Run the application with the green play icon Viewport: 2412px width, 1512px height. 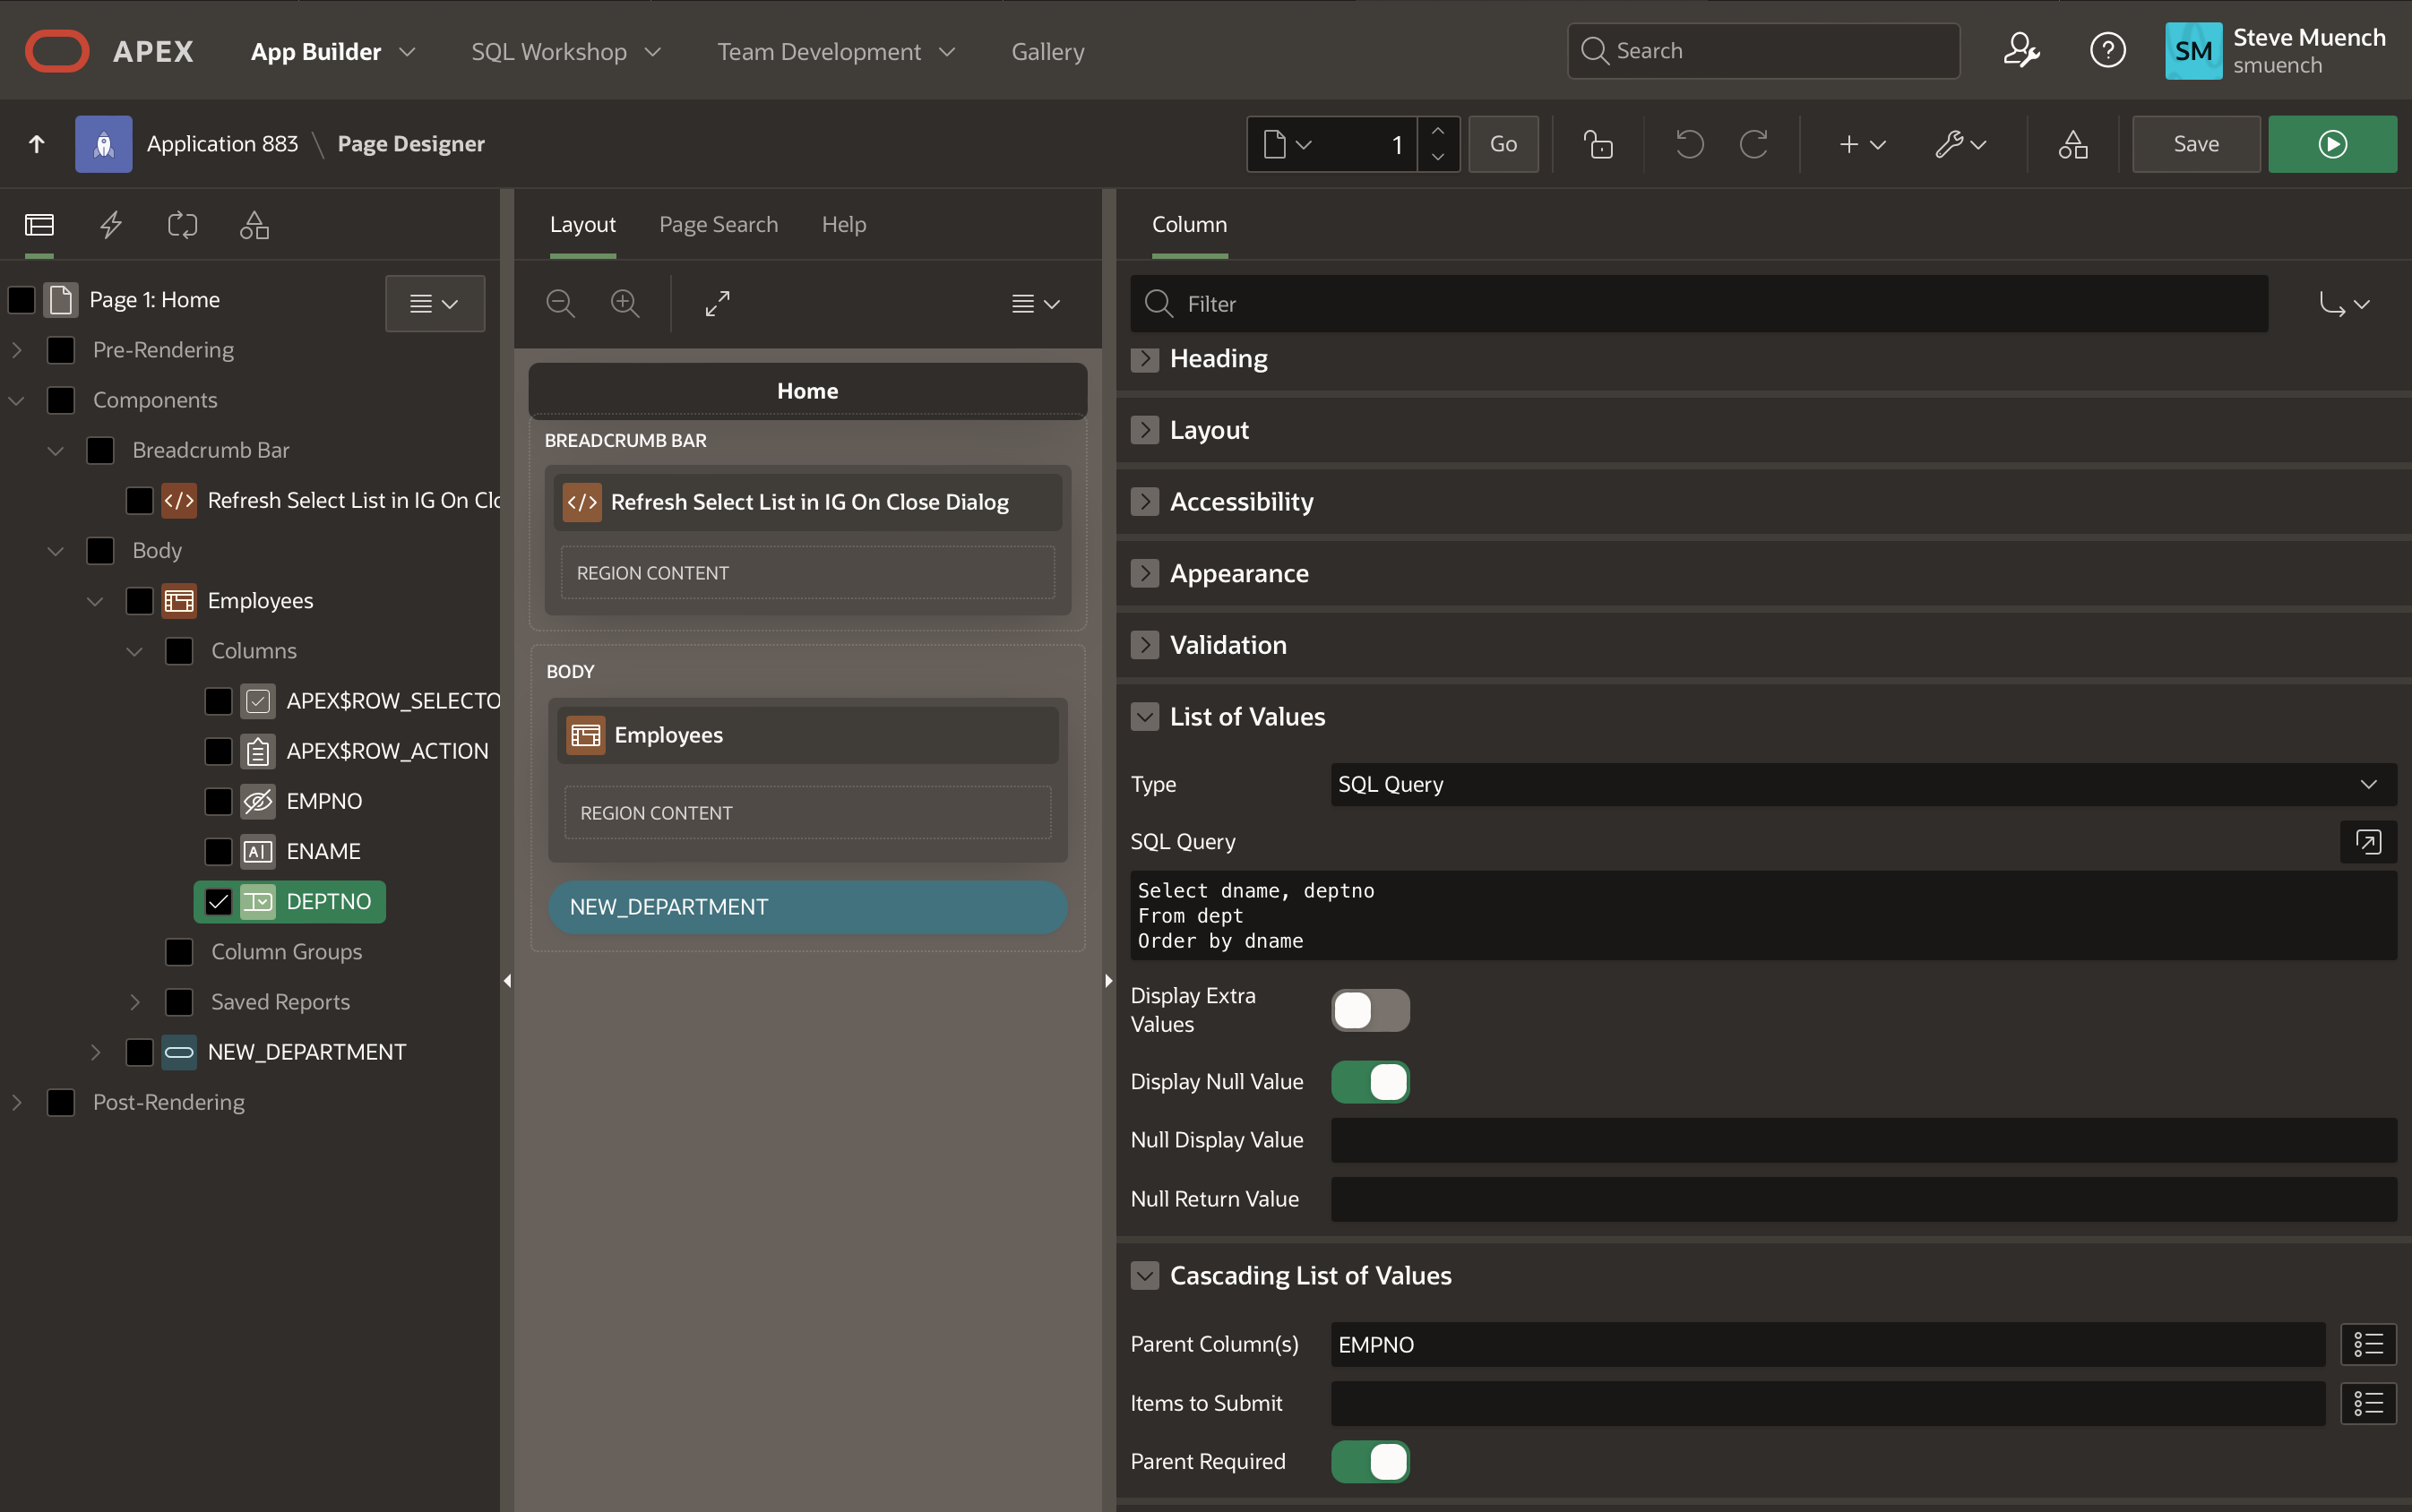click(x=2333, y=144)
